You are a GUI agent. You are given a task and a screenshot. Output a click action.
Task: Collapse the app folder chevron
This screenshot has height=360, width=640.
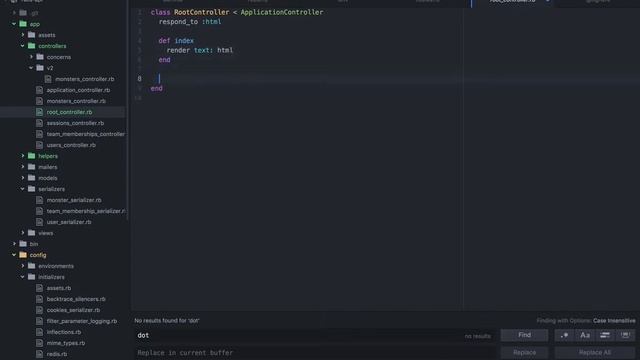[14, 24]
